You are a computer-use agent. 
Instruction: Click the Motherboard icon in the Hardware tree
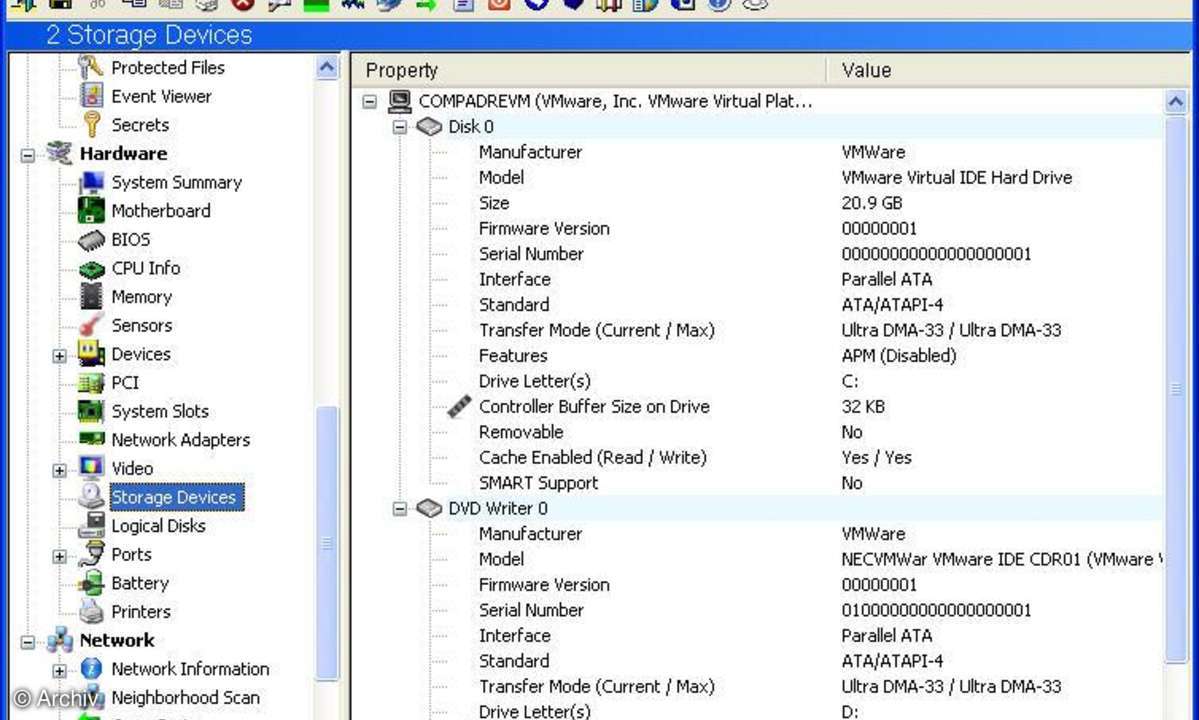(x=92, y=211)
